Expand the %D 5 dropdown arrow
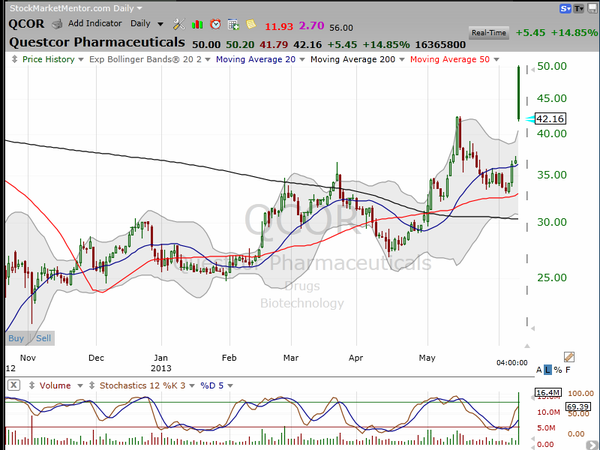The height and width of the screenshot is (450, 600). click(x=230, y=386)
